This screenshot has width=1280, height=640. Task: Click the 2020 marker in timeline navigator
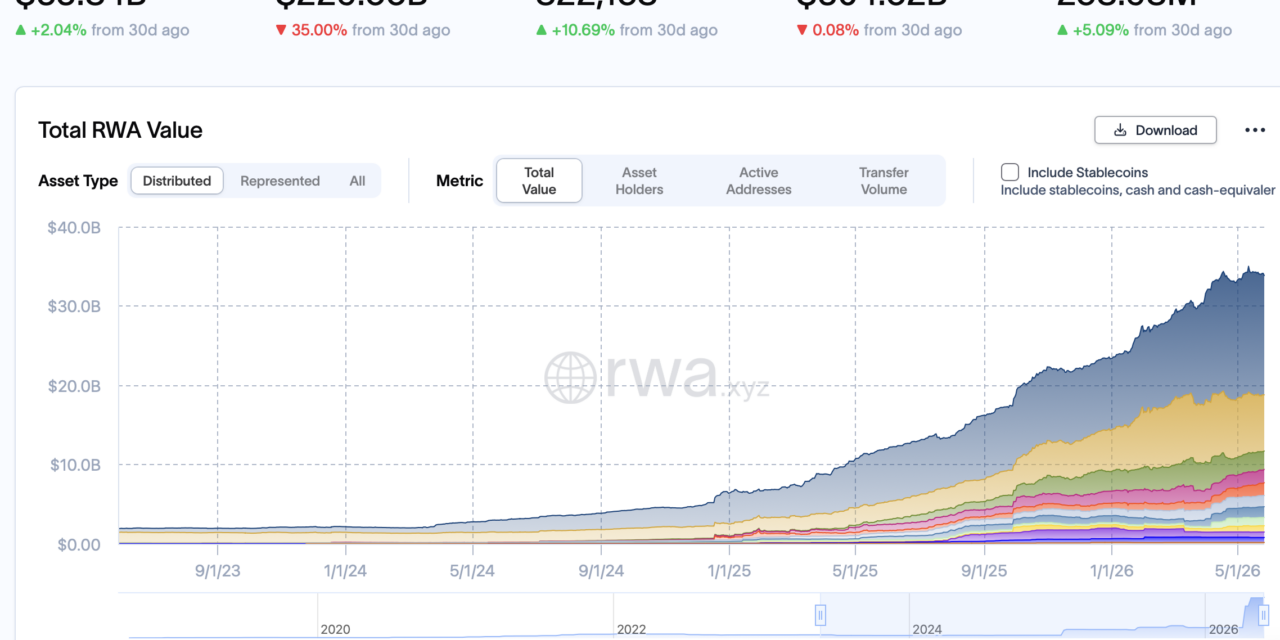[x=335, y=629]
